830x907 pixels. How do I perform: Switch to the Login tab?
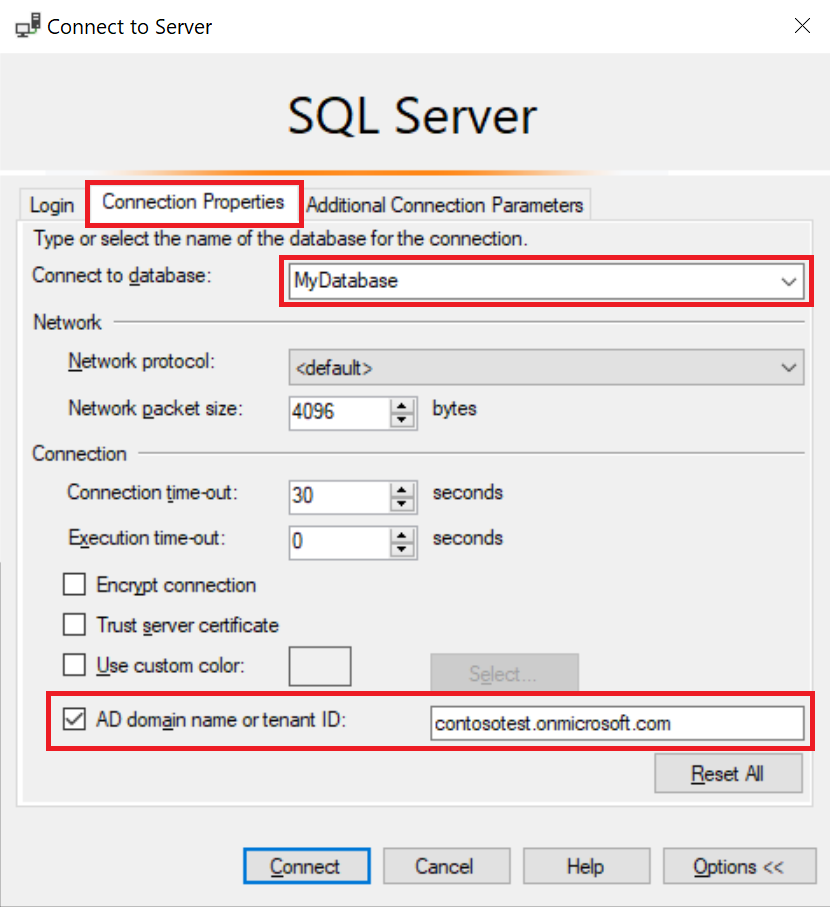point(50,205)
